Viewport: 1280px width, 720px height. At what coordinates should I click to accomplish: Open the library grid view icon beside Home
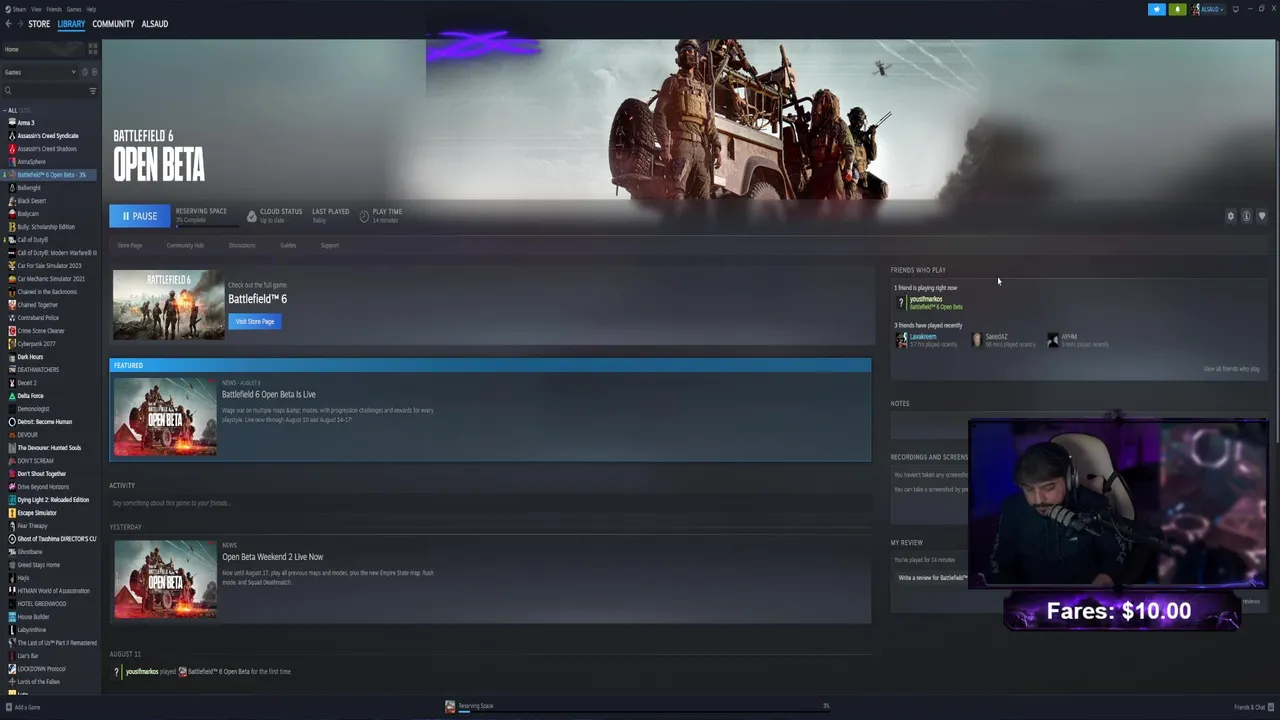(x=93, y=49)
